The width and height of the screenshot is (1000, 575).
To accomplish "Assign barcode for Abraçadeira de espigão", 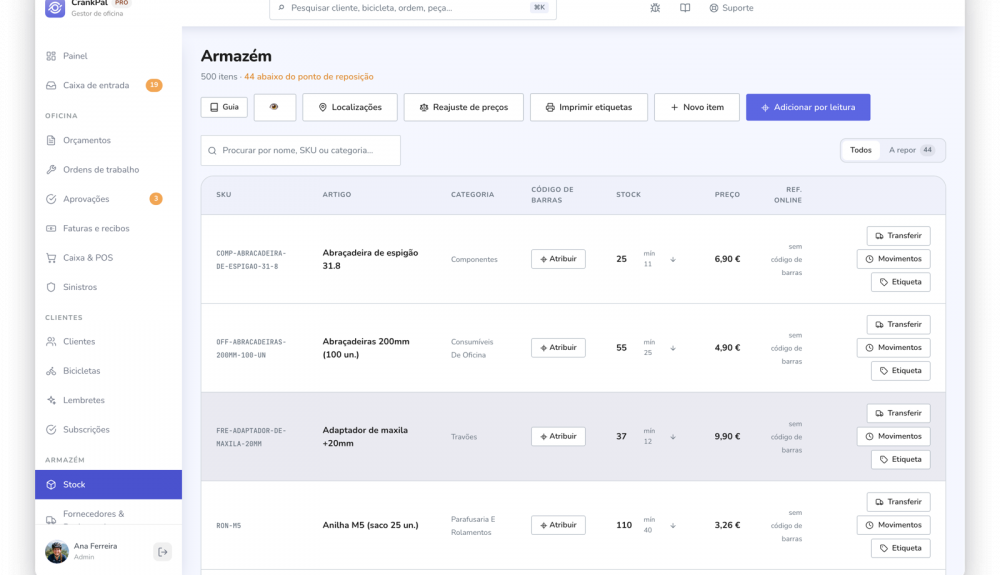I will 558,259.
